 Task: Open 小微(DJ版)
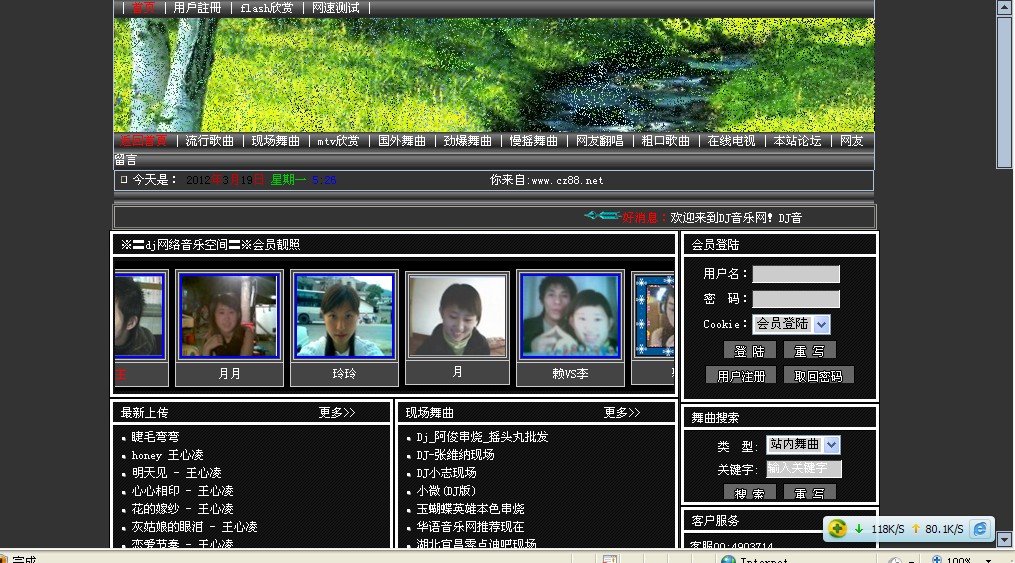446,491
